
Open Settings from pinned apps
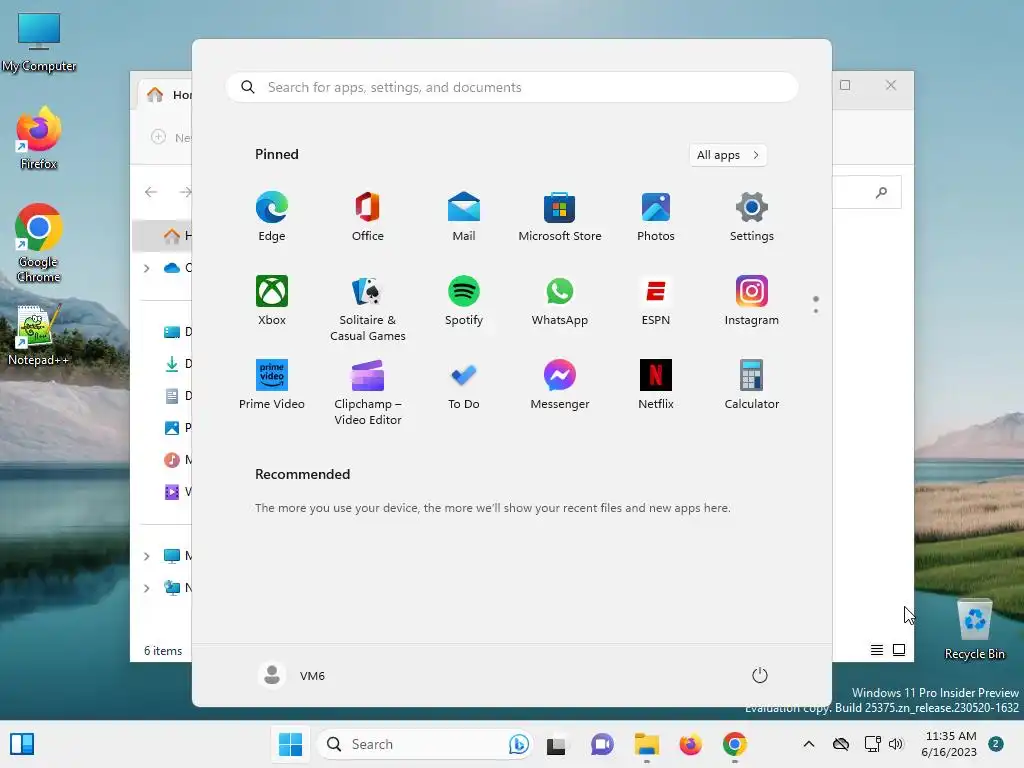click(752, 217)
